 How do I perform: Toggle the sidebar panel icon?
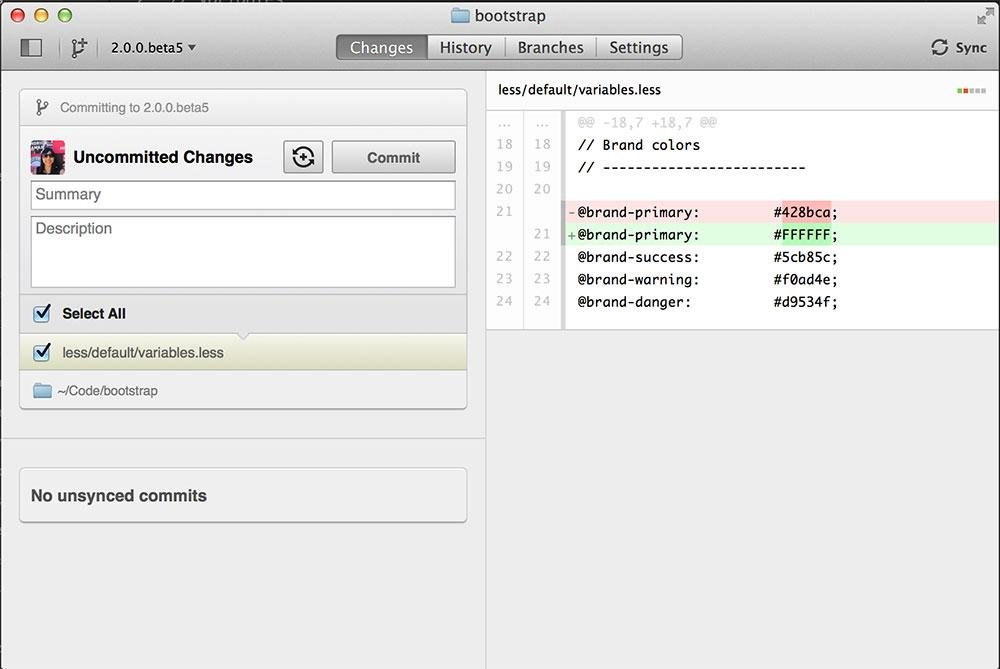coord(31,48)
